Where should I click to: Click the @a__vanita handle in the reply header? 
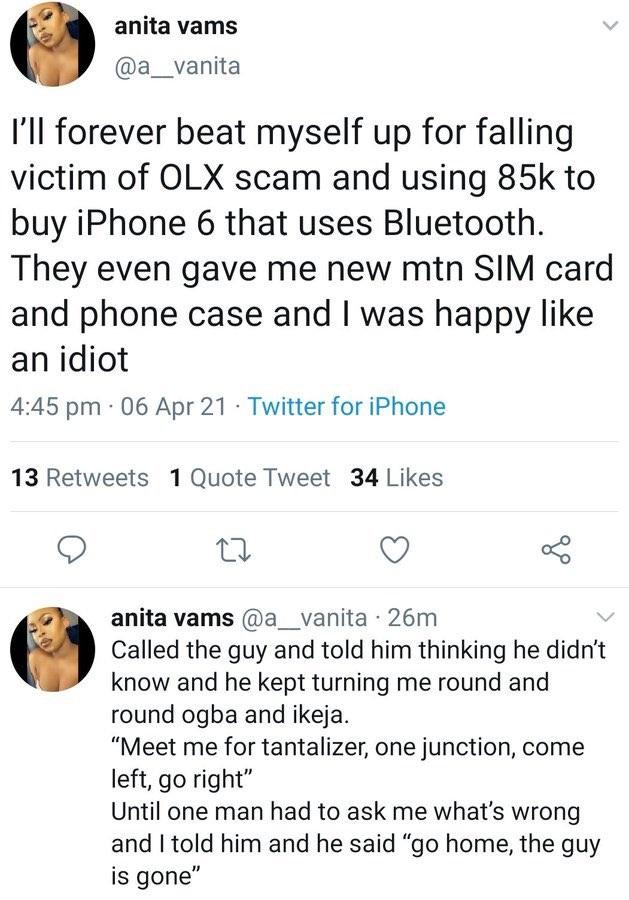coord(306,618)
